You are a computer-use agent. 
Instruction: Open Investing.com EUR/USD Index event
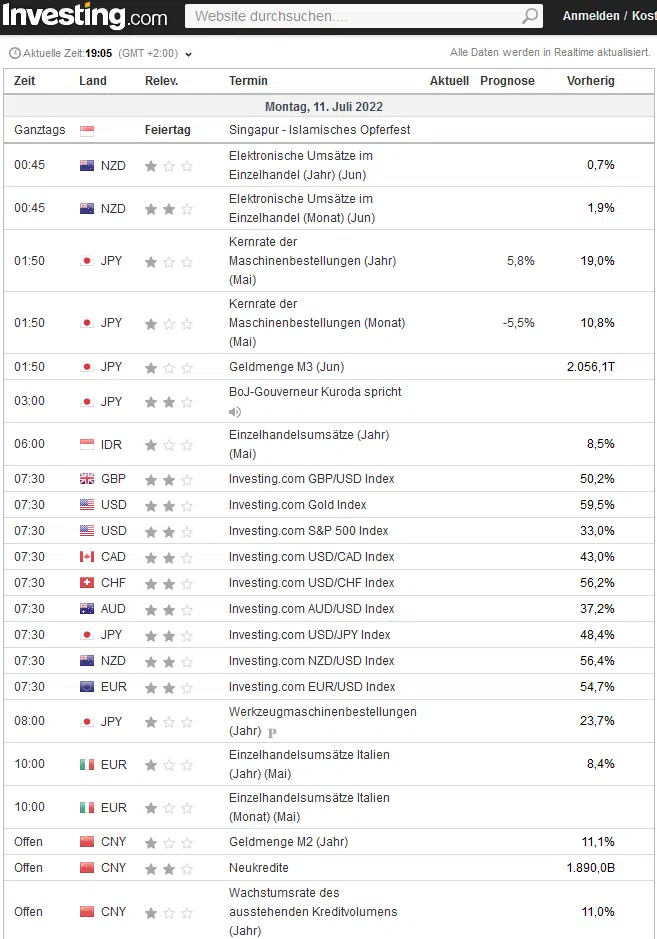tap(312, 687)
